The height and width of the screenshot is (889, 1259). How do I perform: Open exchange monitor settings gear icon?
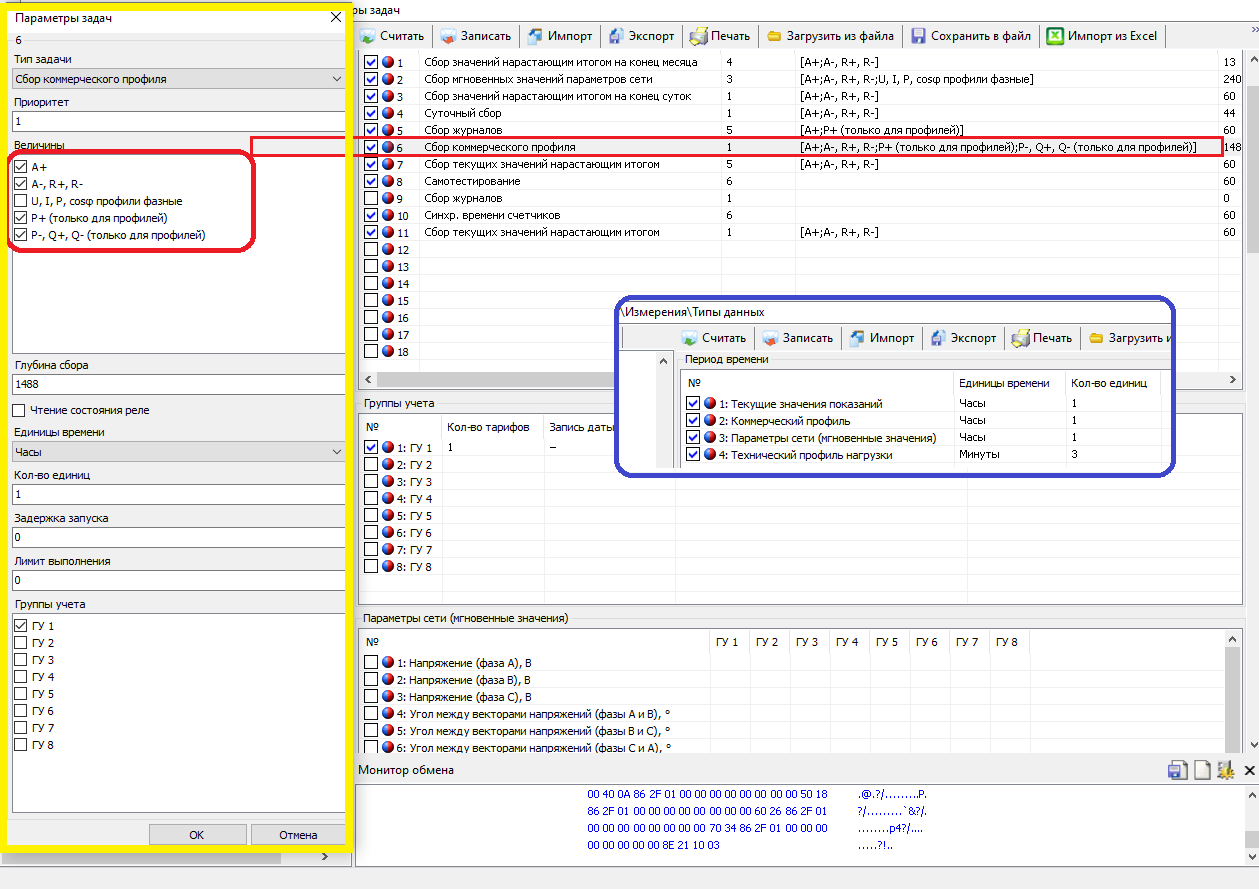1226,770
